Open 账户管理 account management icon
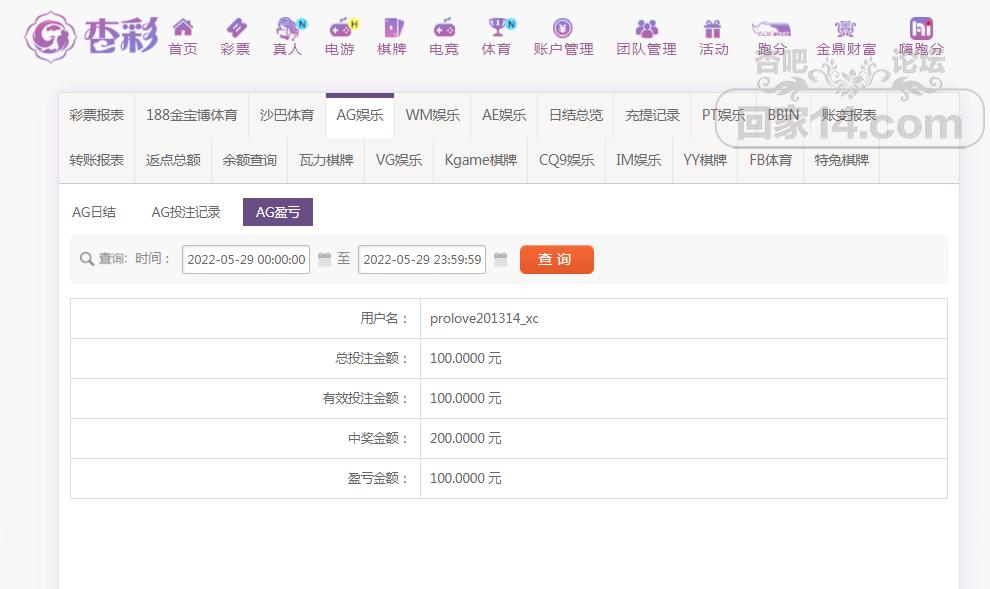The width and height of the screenshot is (990, 589). tap(563, 28)
